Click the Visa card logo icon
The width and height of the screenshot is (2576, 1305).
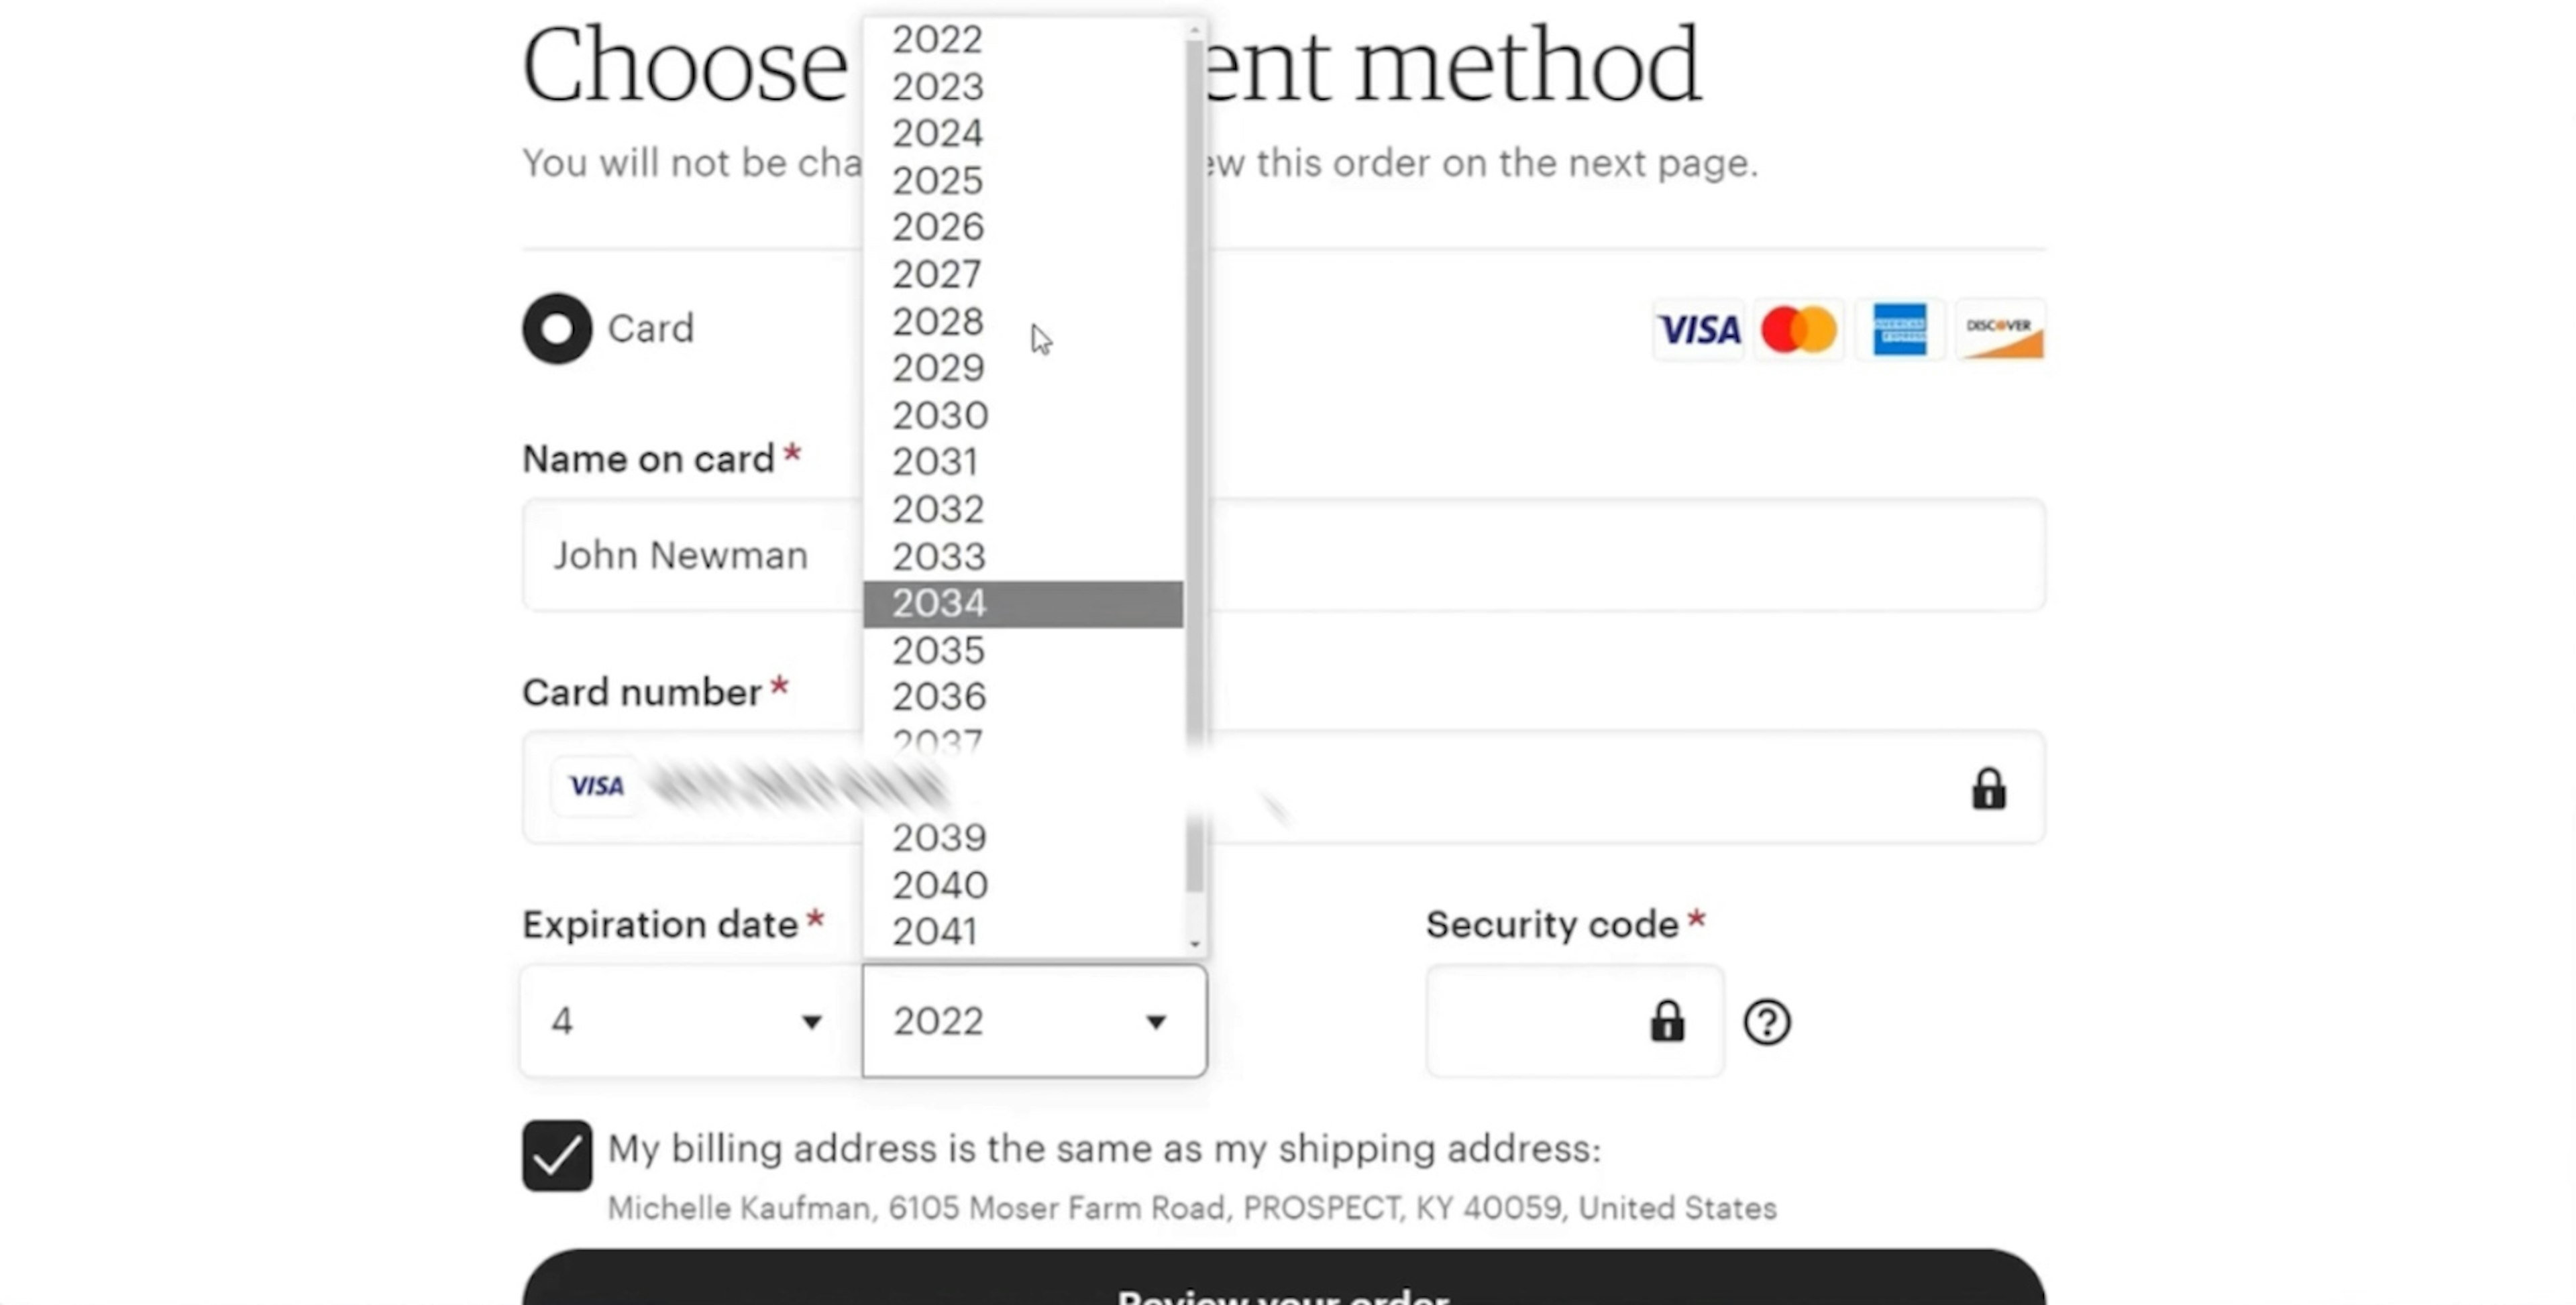(x=1698, y=330)
